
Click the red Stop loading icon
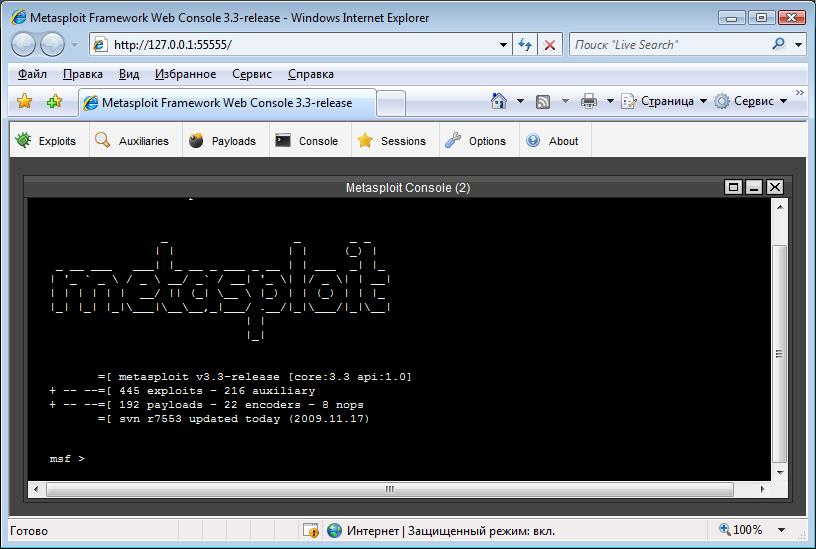pos(550,45)
